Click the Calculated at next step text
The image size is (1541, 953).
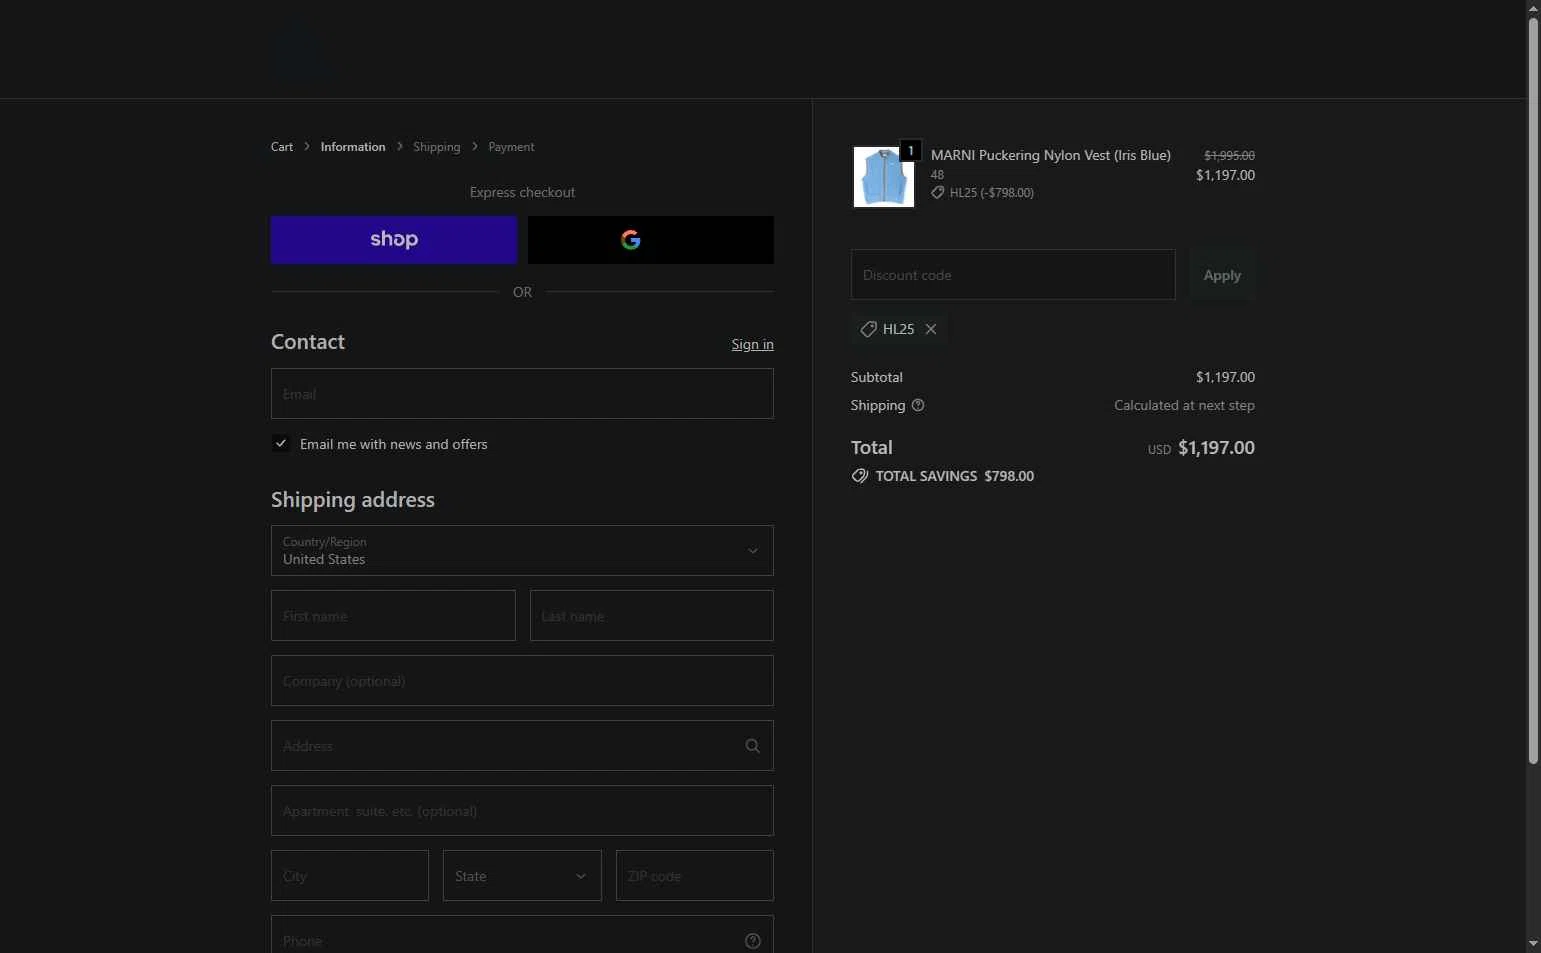pos(1184,405)
